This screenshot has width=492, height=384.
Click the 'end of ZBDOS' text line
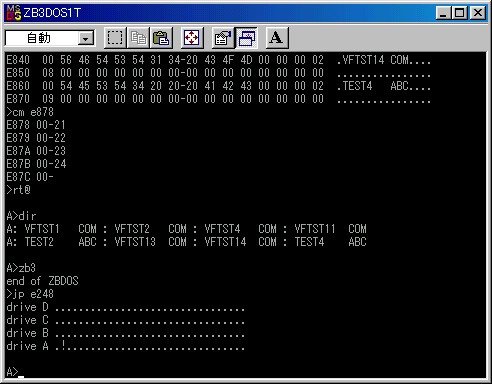coord(42,281)
